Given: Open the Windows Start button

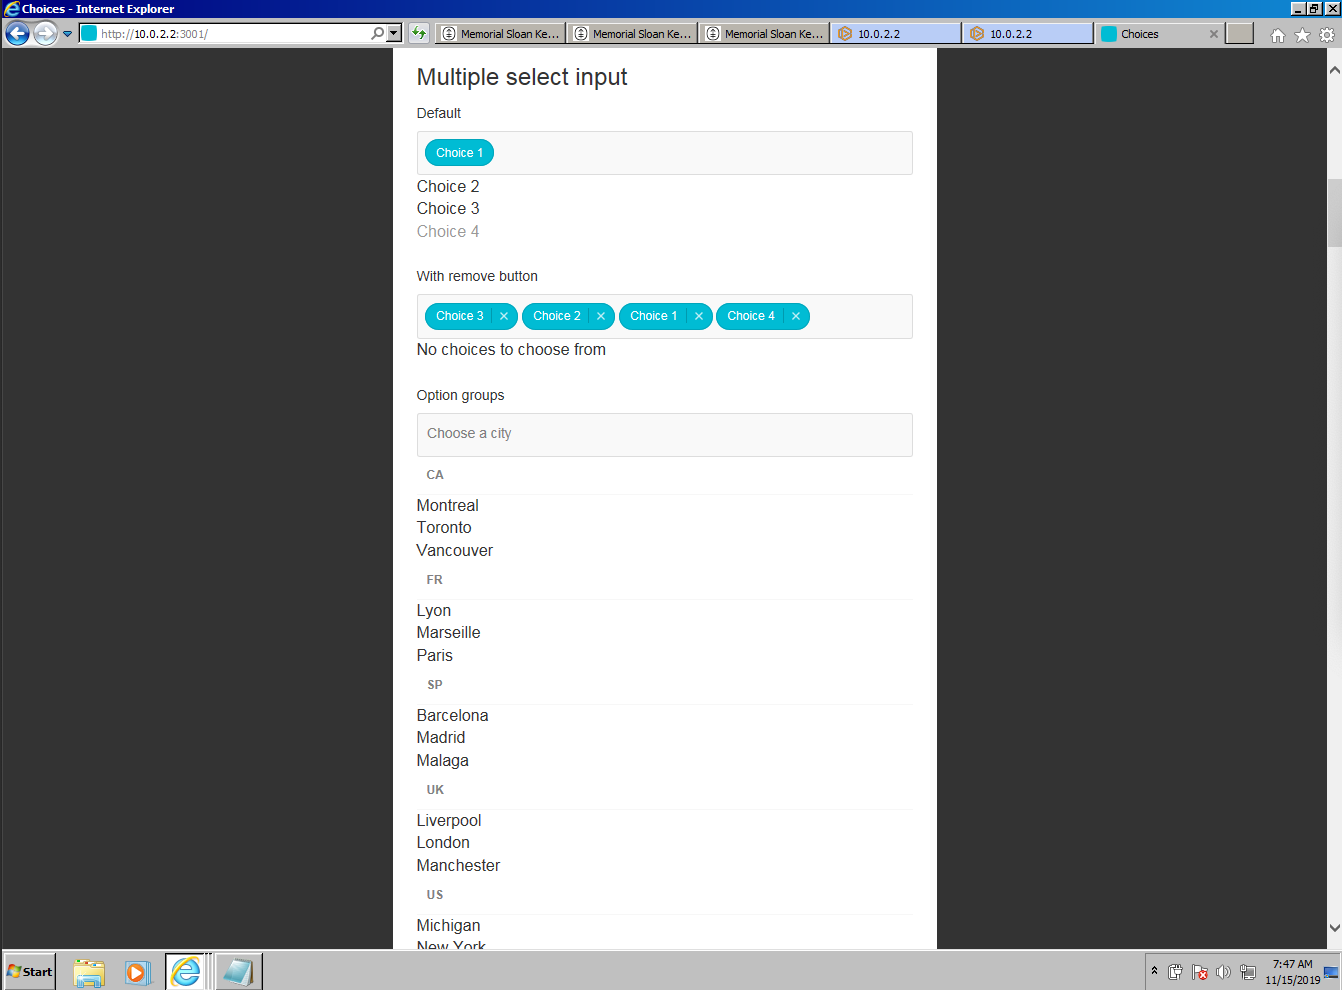Looking at the screenshot, I should point(29,971).
